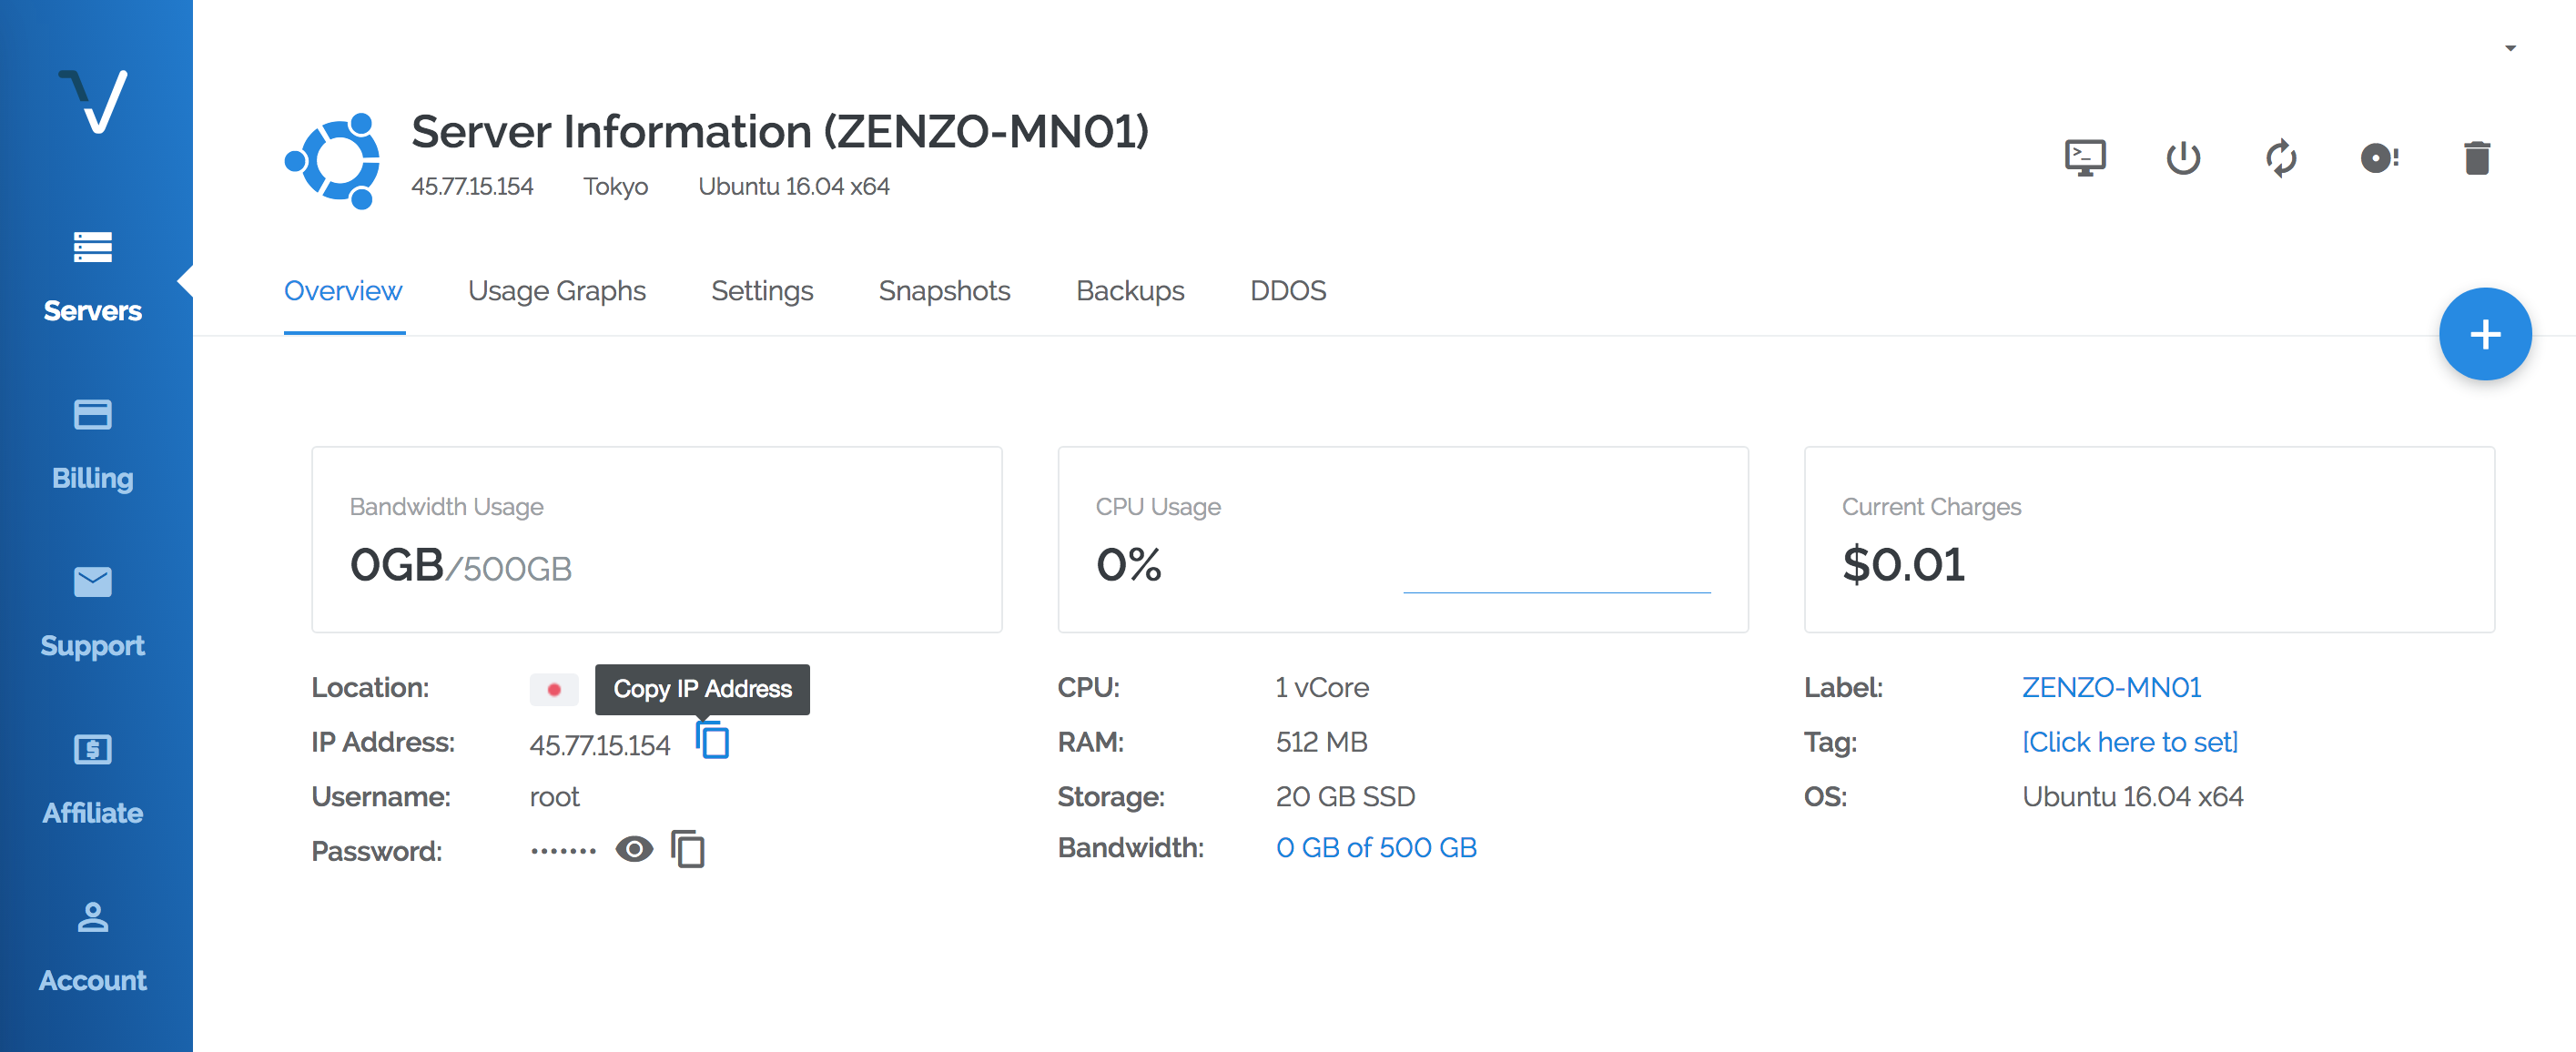Open the server console view

click(2085, 158)
